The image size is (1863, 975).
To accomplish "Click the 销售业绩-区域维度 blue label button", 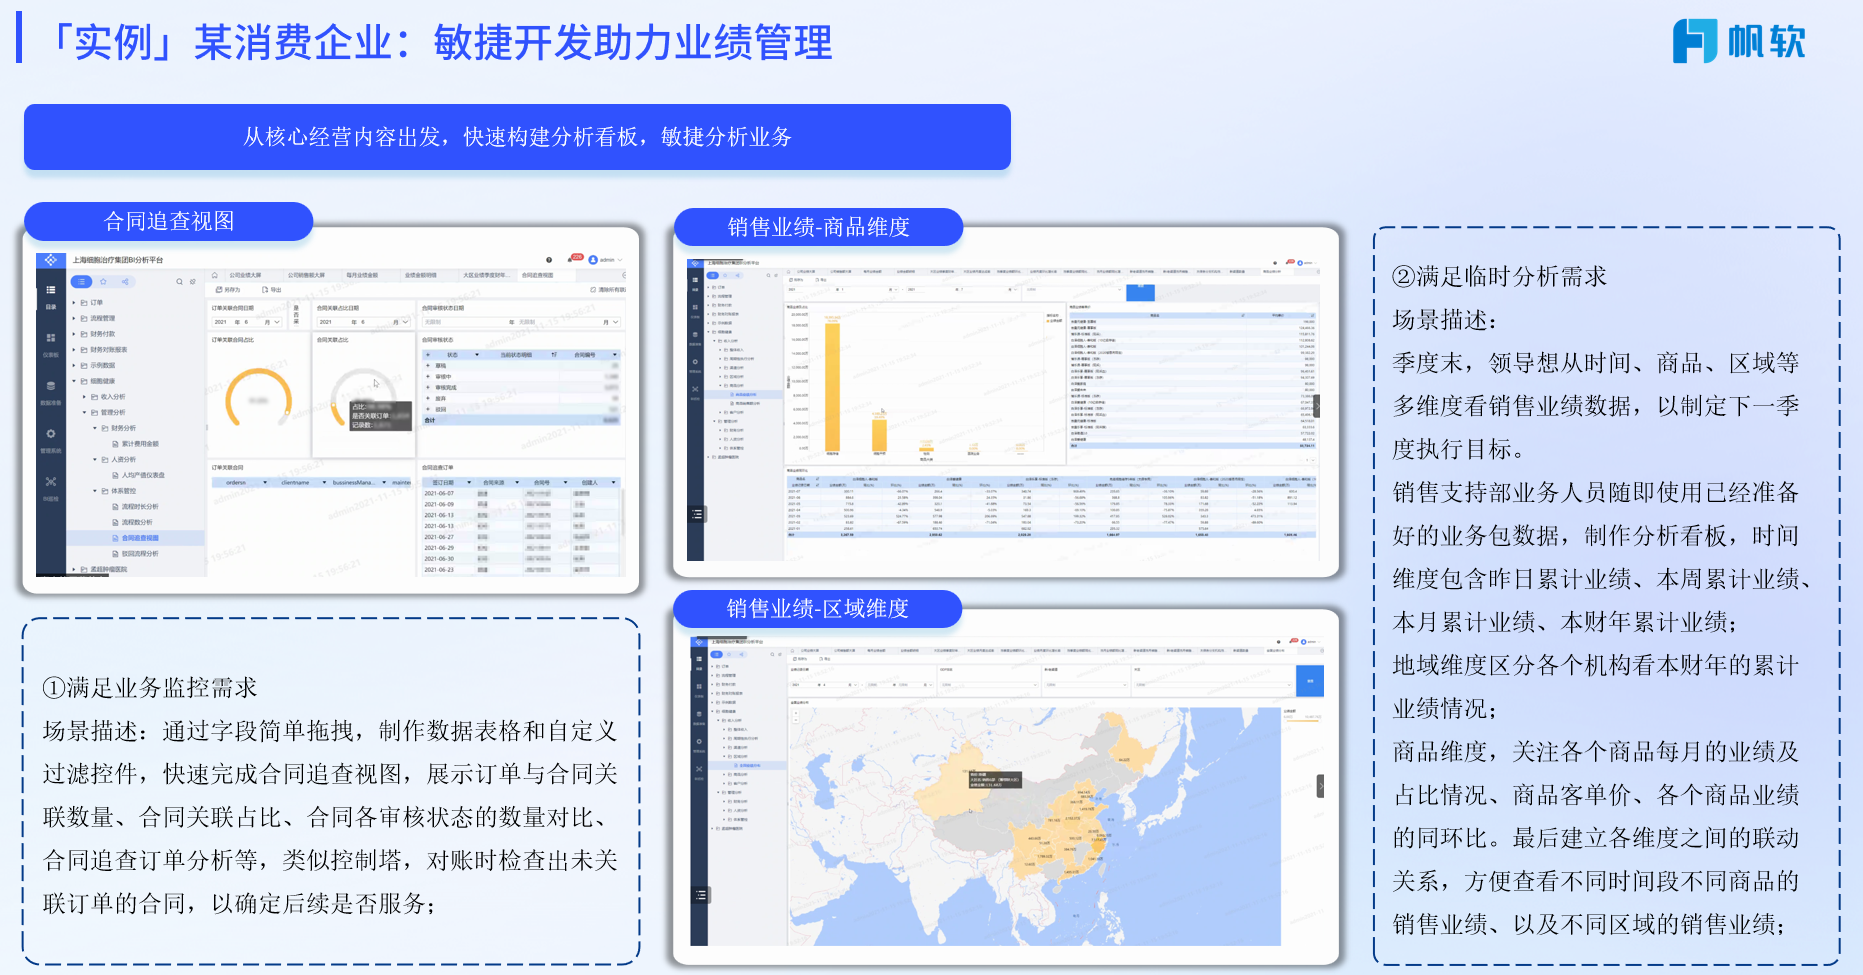I will click(817, 608).
